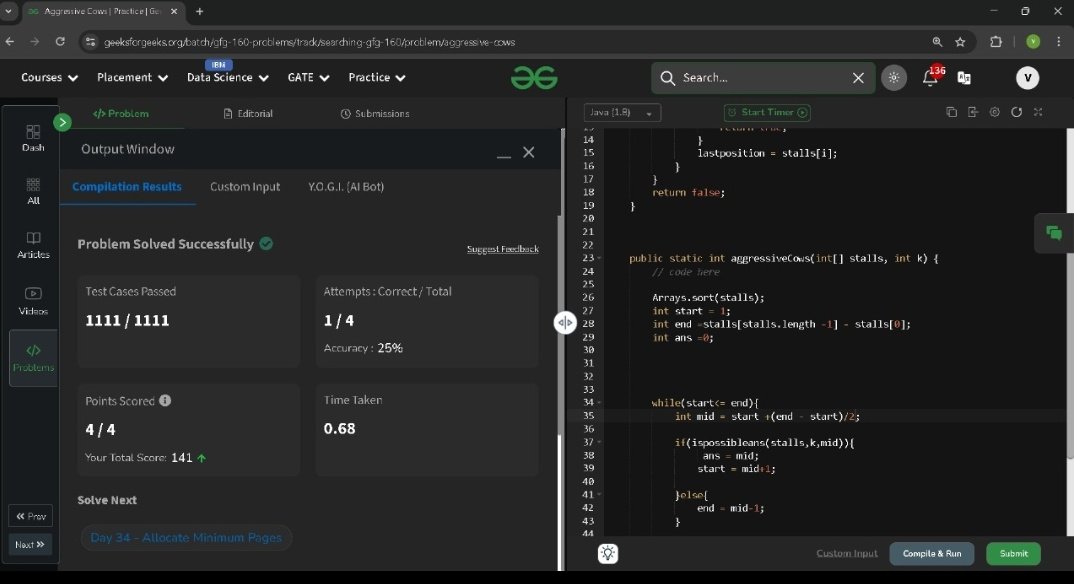Reload the page in browser
The height and width of the screenshot is (584, 1074).
pyautogui.click(x=60, y=42)
